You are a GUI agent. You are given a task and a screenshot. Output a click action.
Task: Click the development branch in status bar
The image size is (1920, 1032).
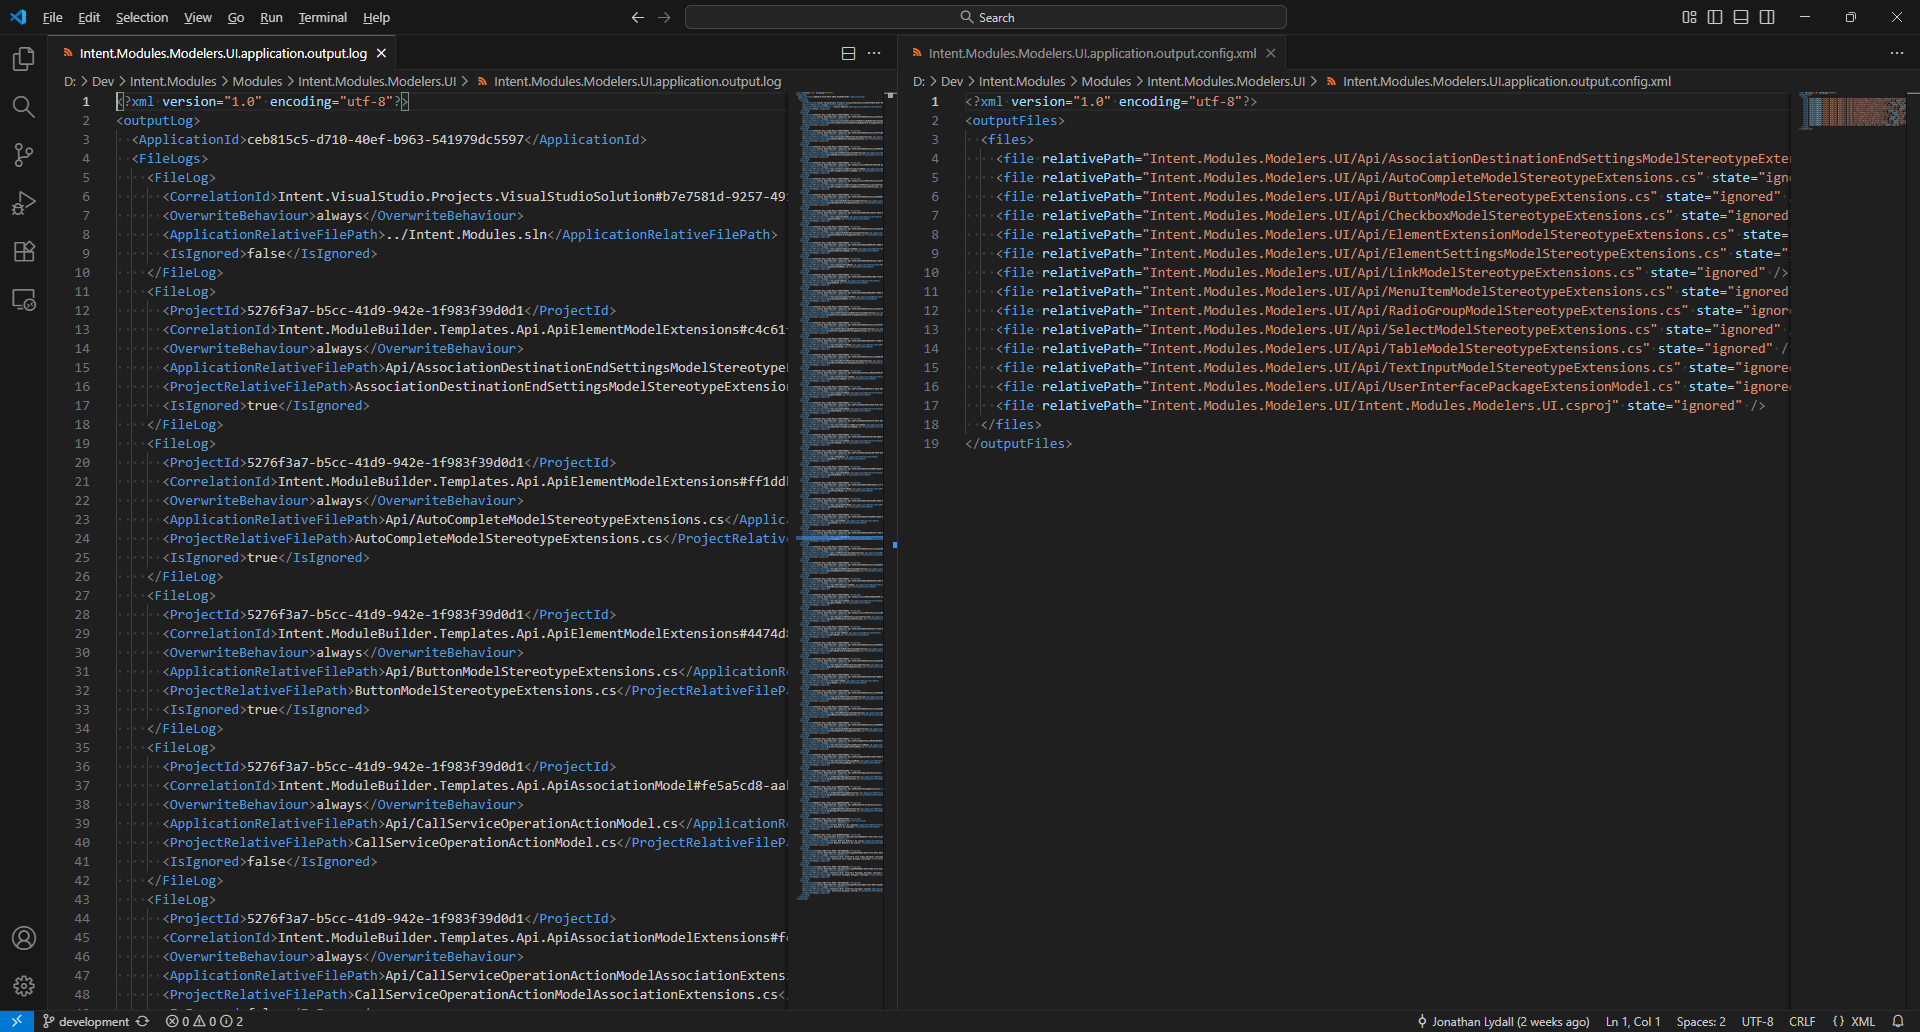tap(87, 1021)
